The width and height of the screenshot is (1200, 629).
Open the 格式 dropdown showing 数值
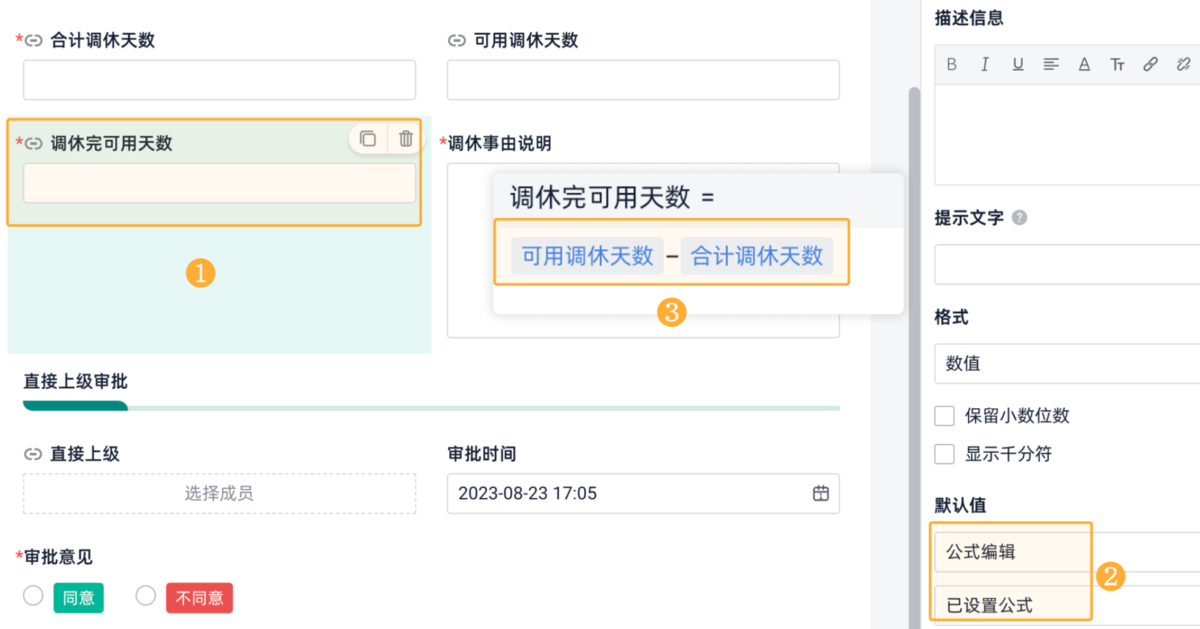(x=1066, y=364)
